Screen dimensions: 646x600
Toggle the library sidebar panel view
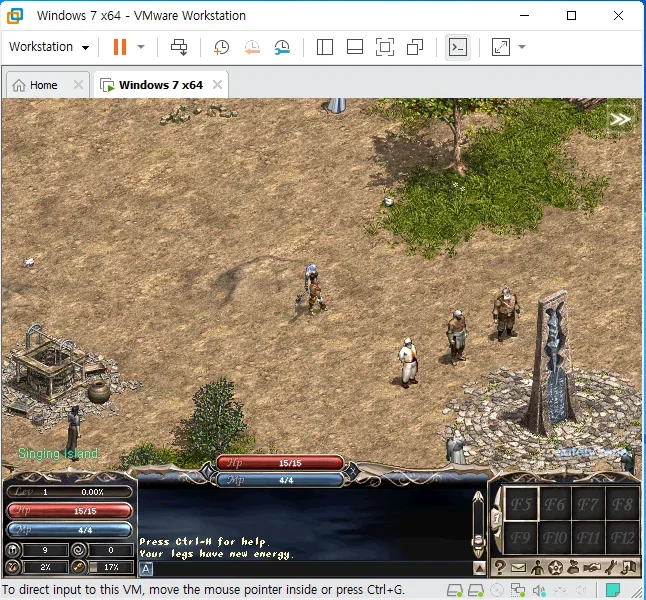(325, 47)
